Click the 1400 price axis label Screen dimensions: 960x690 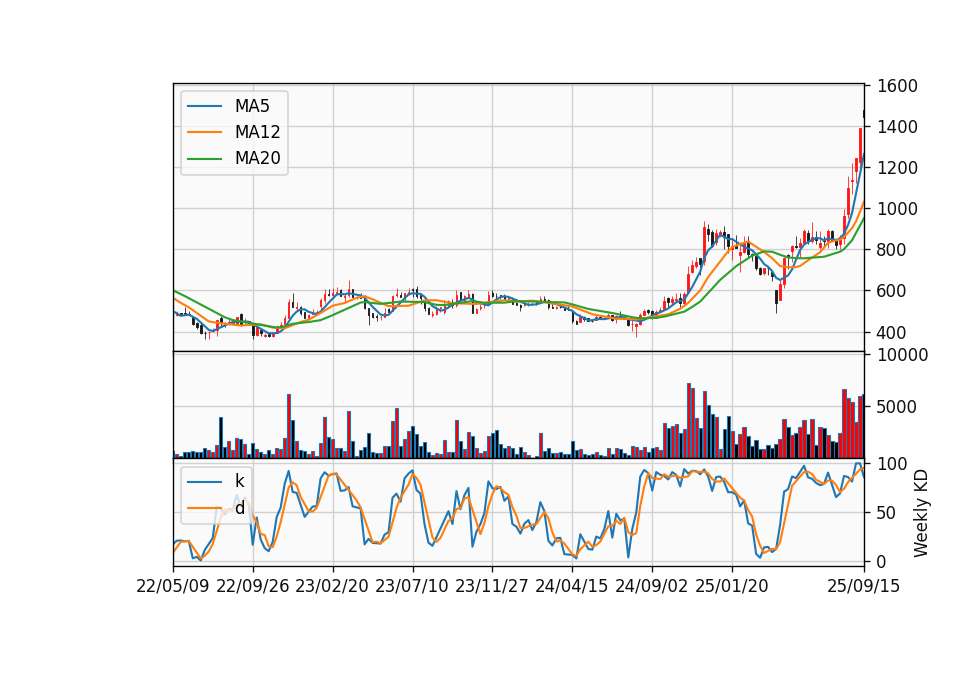coord(898,127)
